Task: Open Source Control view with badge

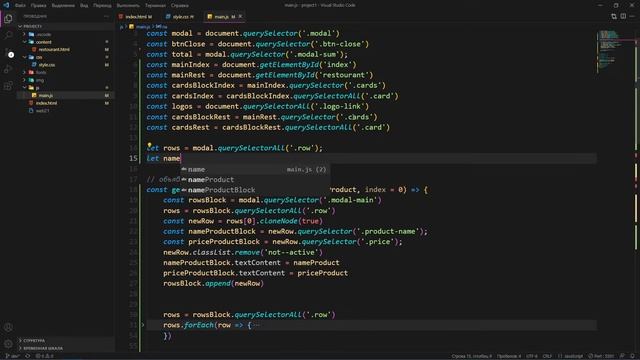Action: coord(8,53)
